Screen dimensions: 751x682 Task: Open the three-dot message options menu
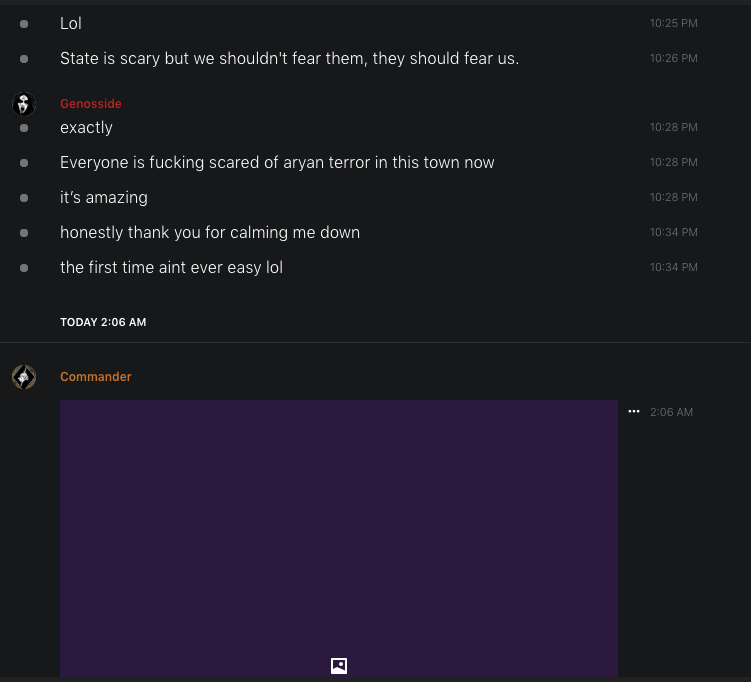click(633, 411)
